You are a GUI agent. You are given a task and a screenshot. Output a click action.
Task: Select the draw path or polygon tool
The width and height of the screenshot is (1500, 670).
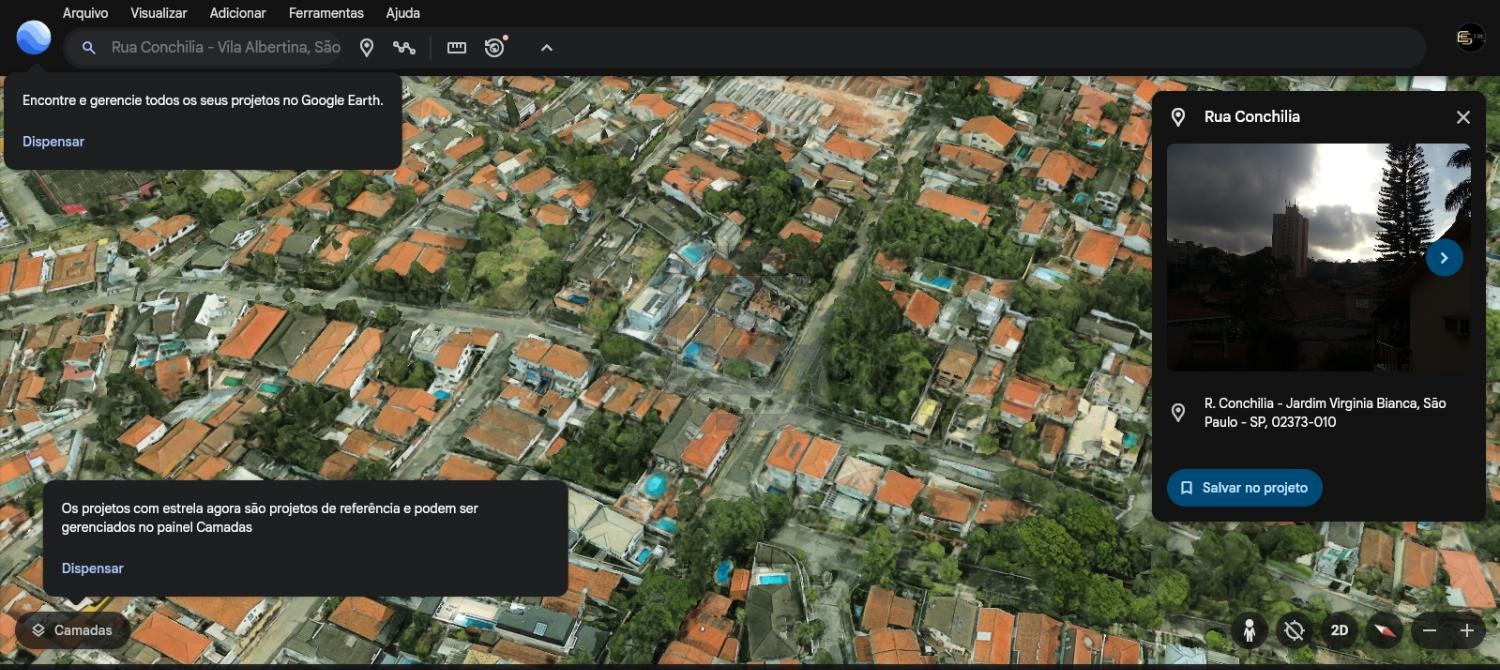tap(404, 48)
